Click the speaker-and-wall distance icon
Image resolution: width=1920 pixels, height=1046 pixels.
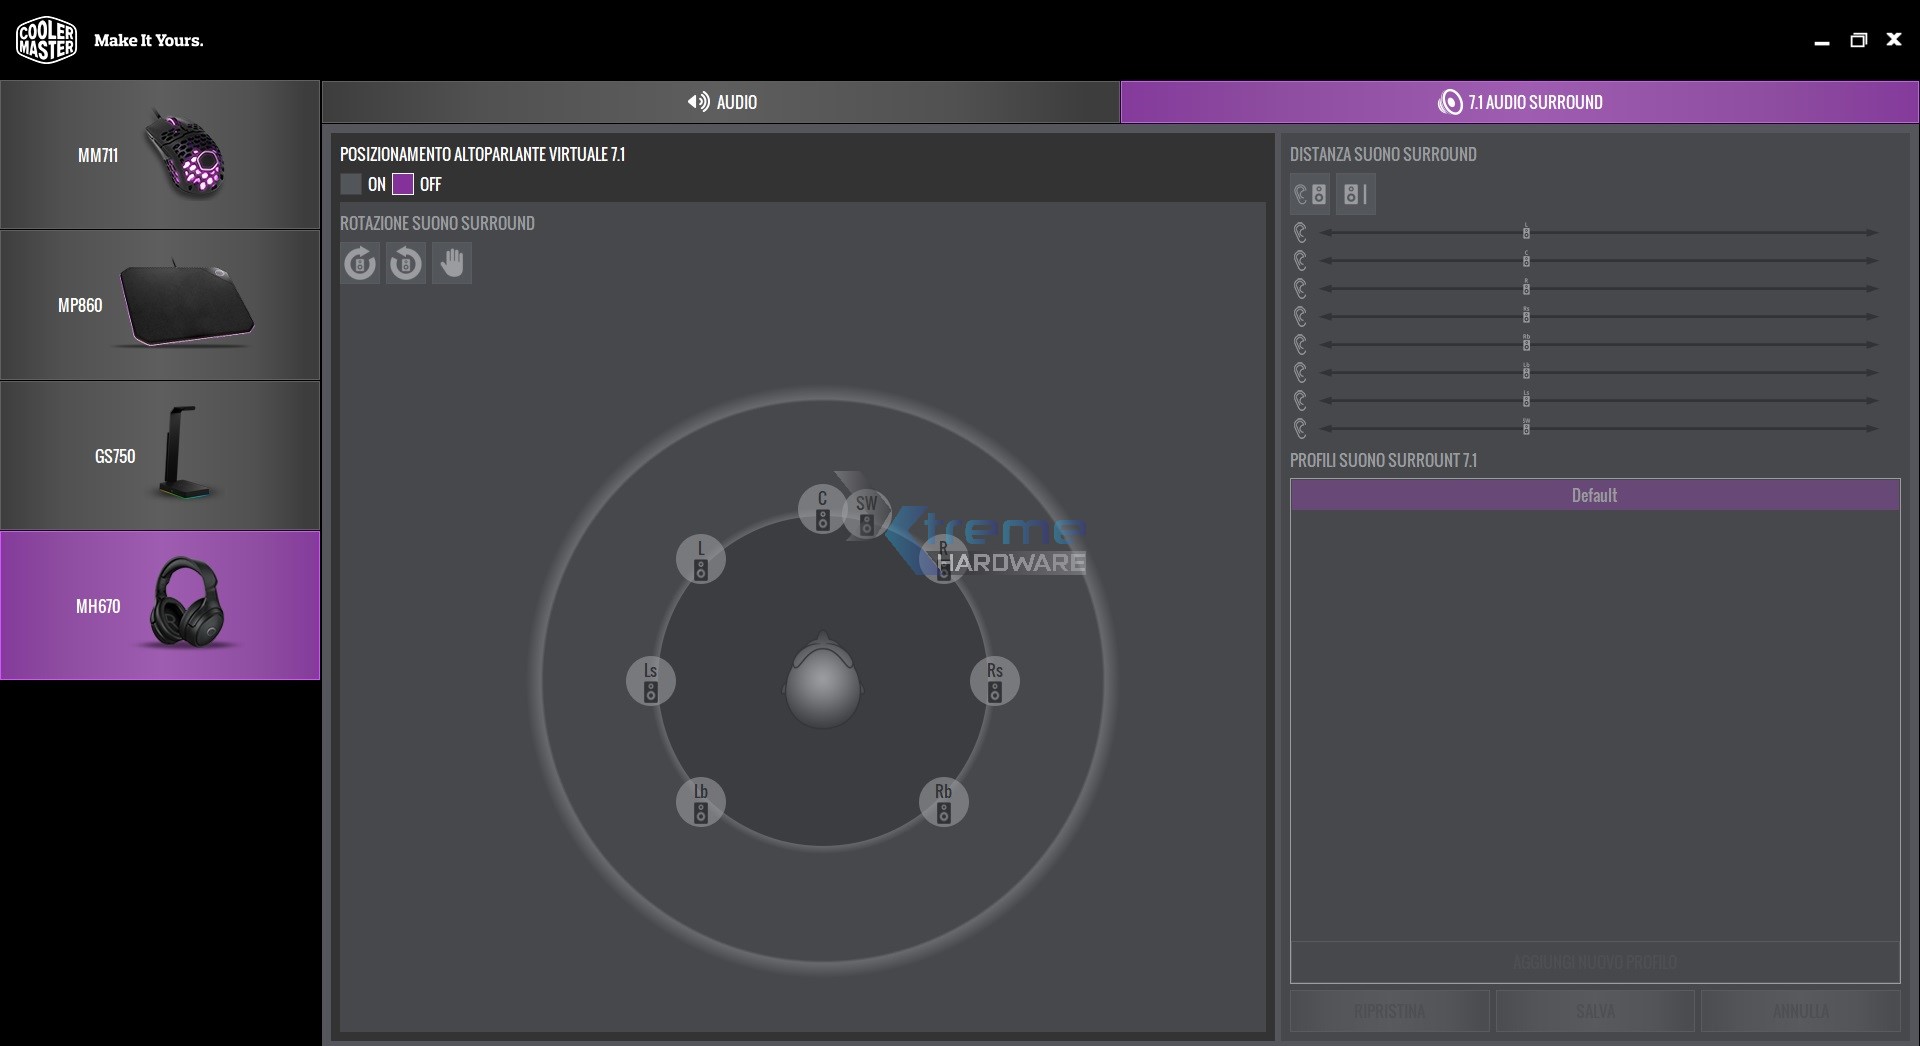pos(1356,195)
